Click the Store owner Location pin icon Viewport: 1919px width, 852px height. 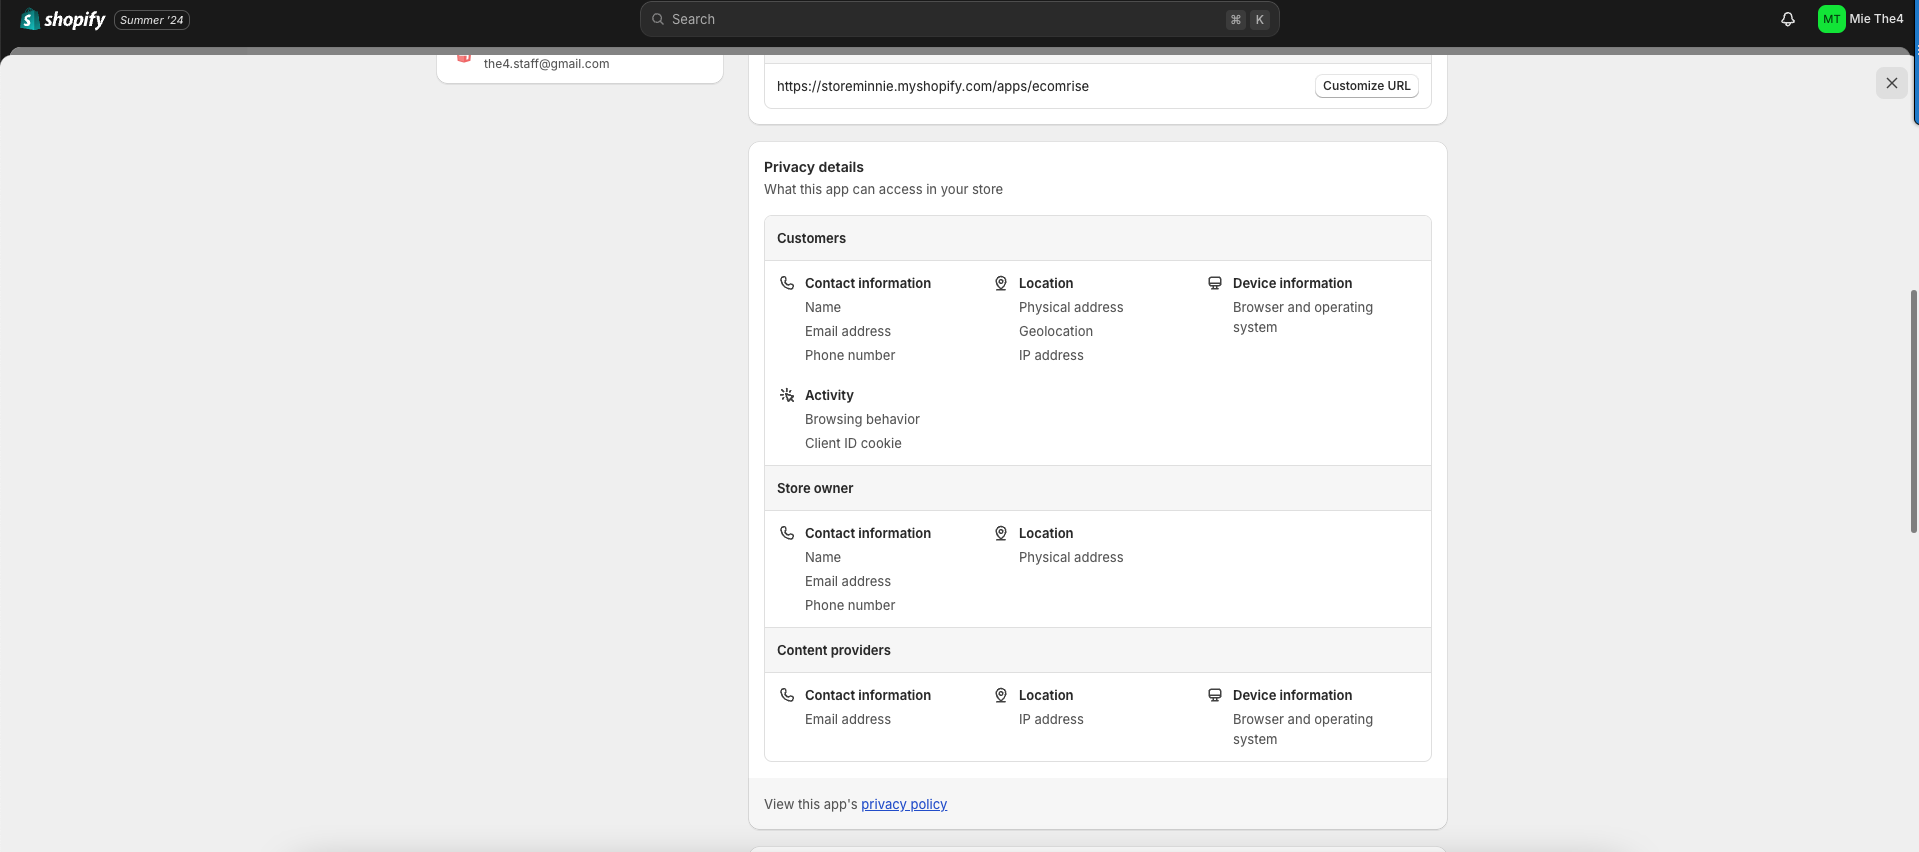1000,533
